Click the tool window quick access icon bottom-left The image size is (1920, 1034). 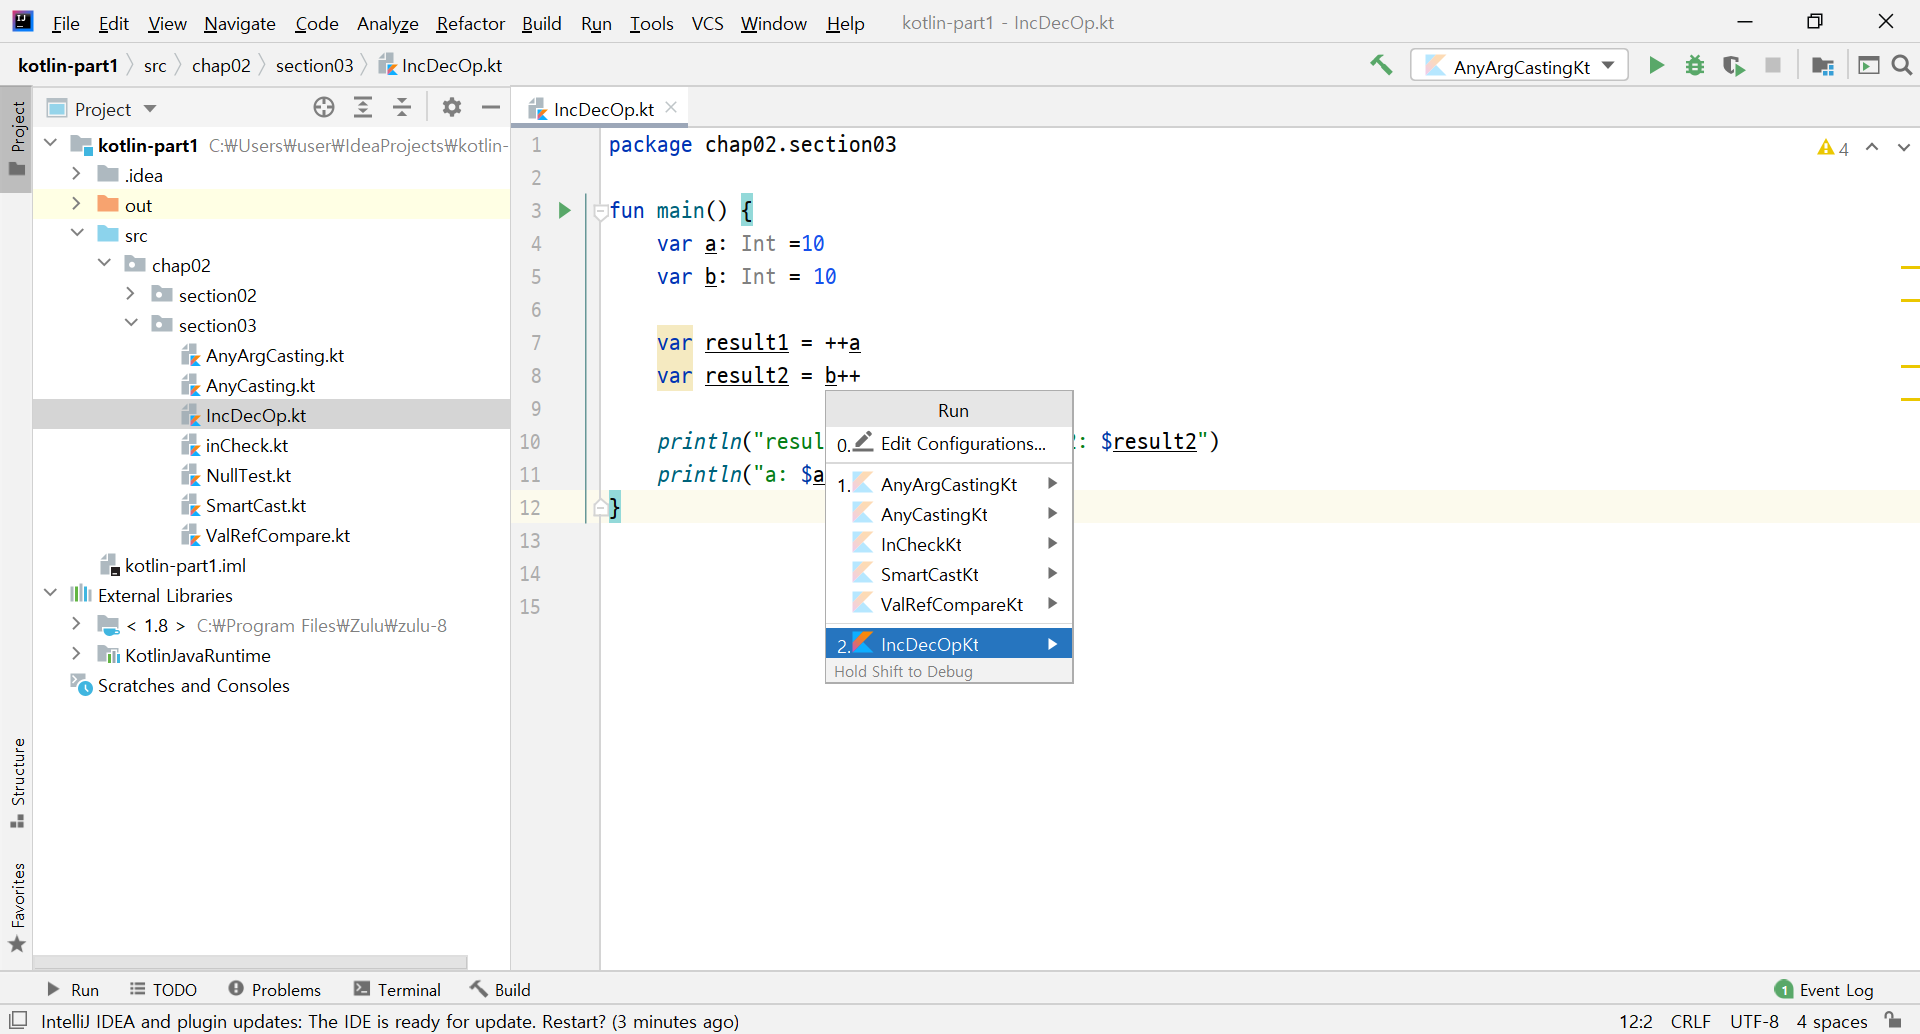pyautogui.click(x=18, y=1020)
